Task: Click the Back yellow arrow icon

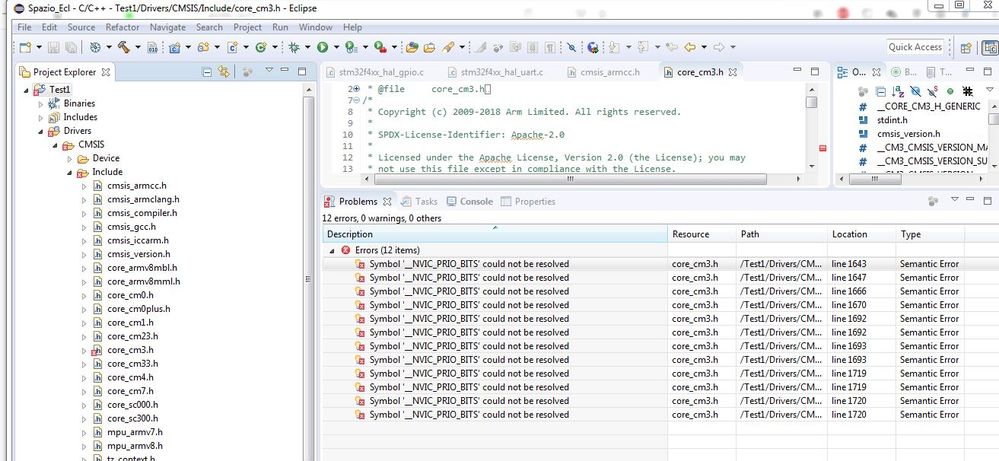Action: (x=689, y=47)
